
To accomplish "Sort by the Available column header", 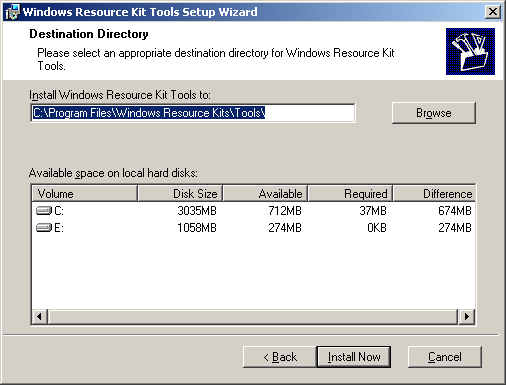I will tap(265, 193).
